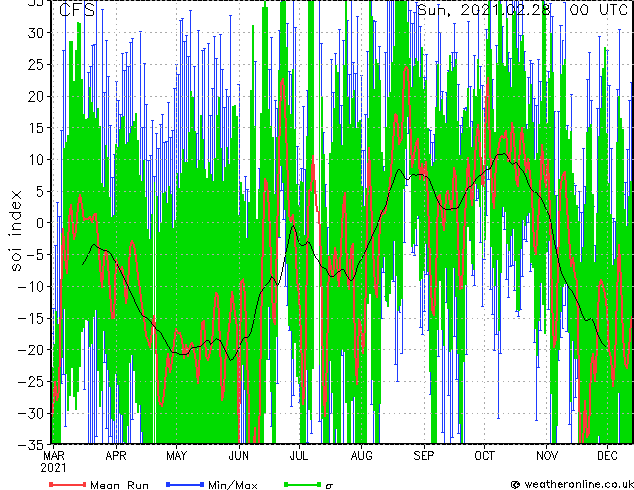Click the 2021 year label under MAR
634x490 pixels.
pyautogui.click(x=53, y=468)
